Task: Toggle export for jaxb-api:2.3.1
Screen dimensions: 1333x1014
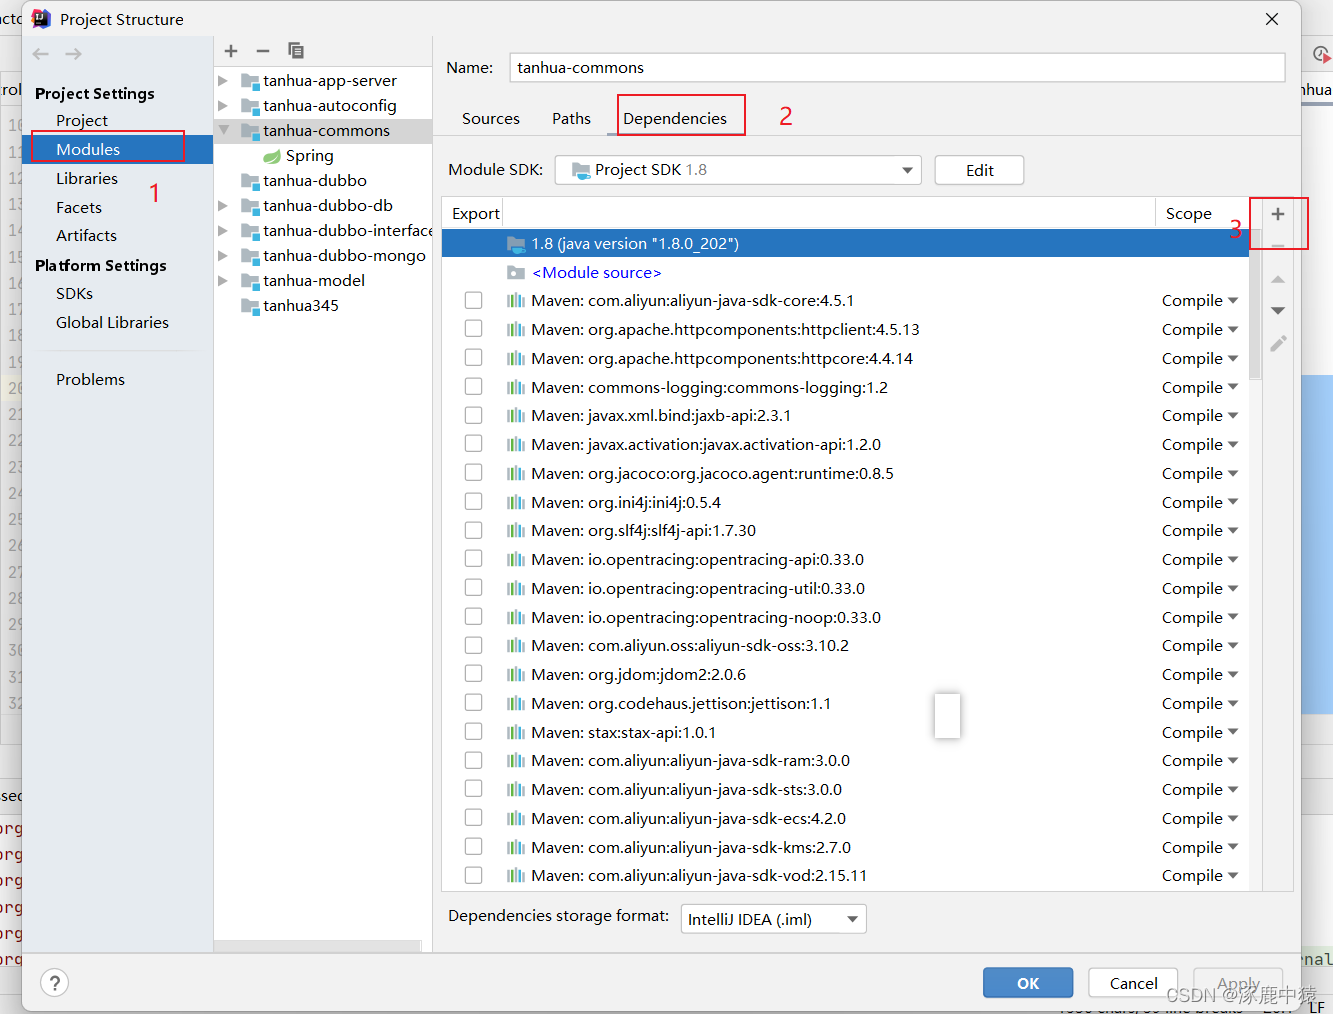Action: pos(474,416)
